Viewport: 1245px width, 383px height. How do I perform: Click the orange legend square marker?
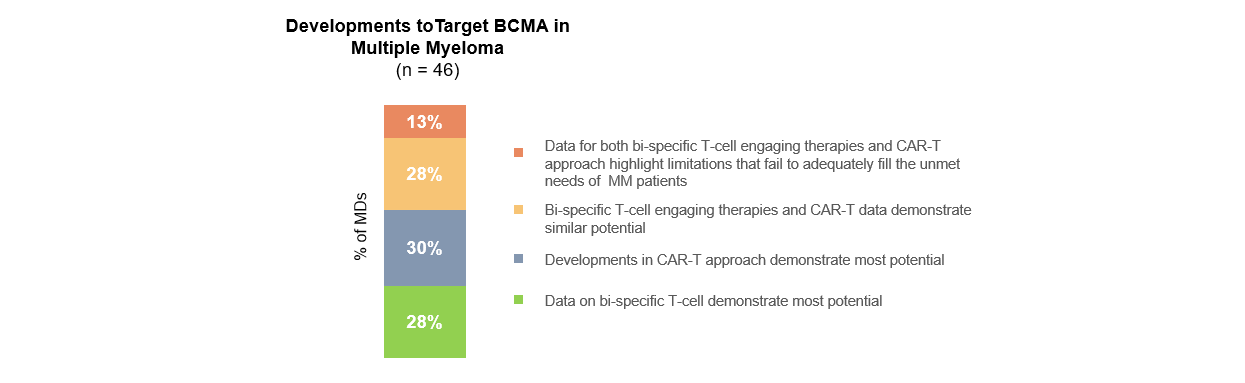point(518,152)
